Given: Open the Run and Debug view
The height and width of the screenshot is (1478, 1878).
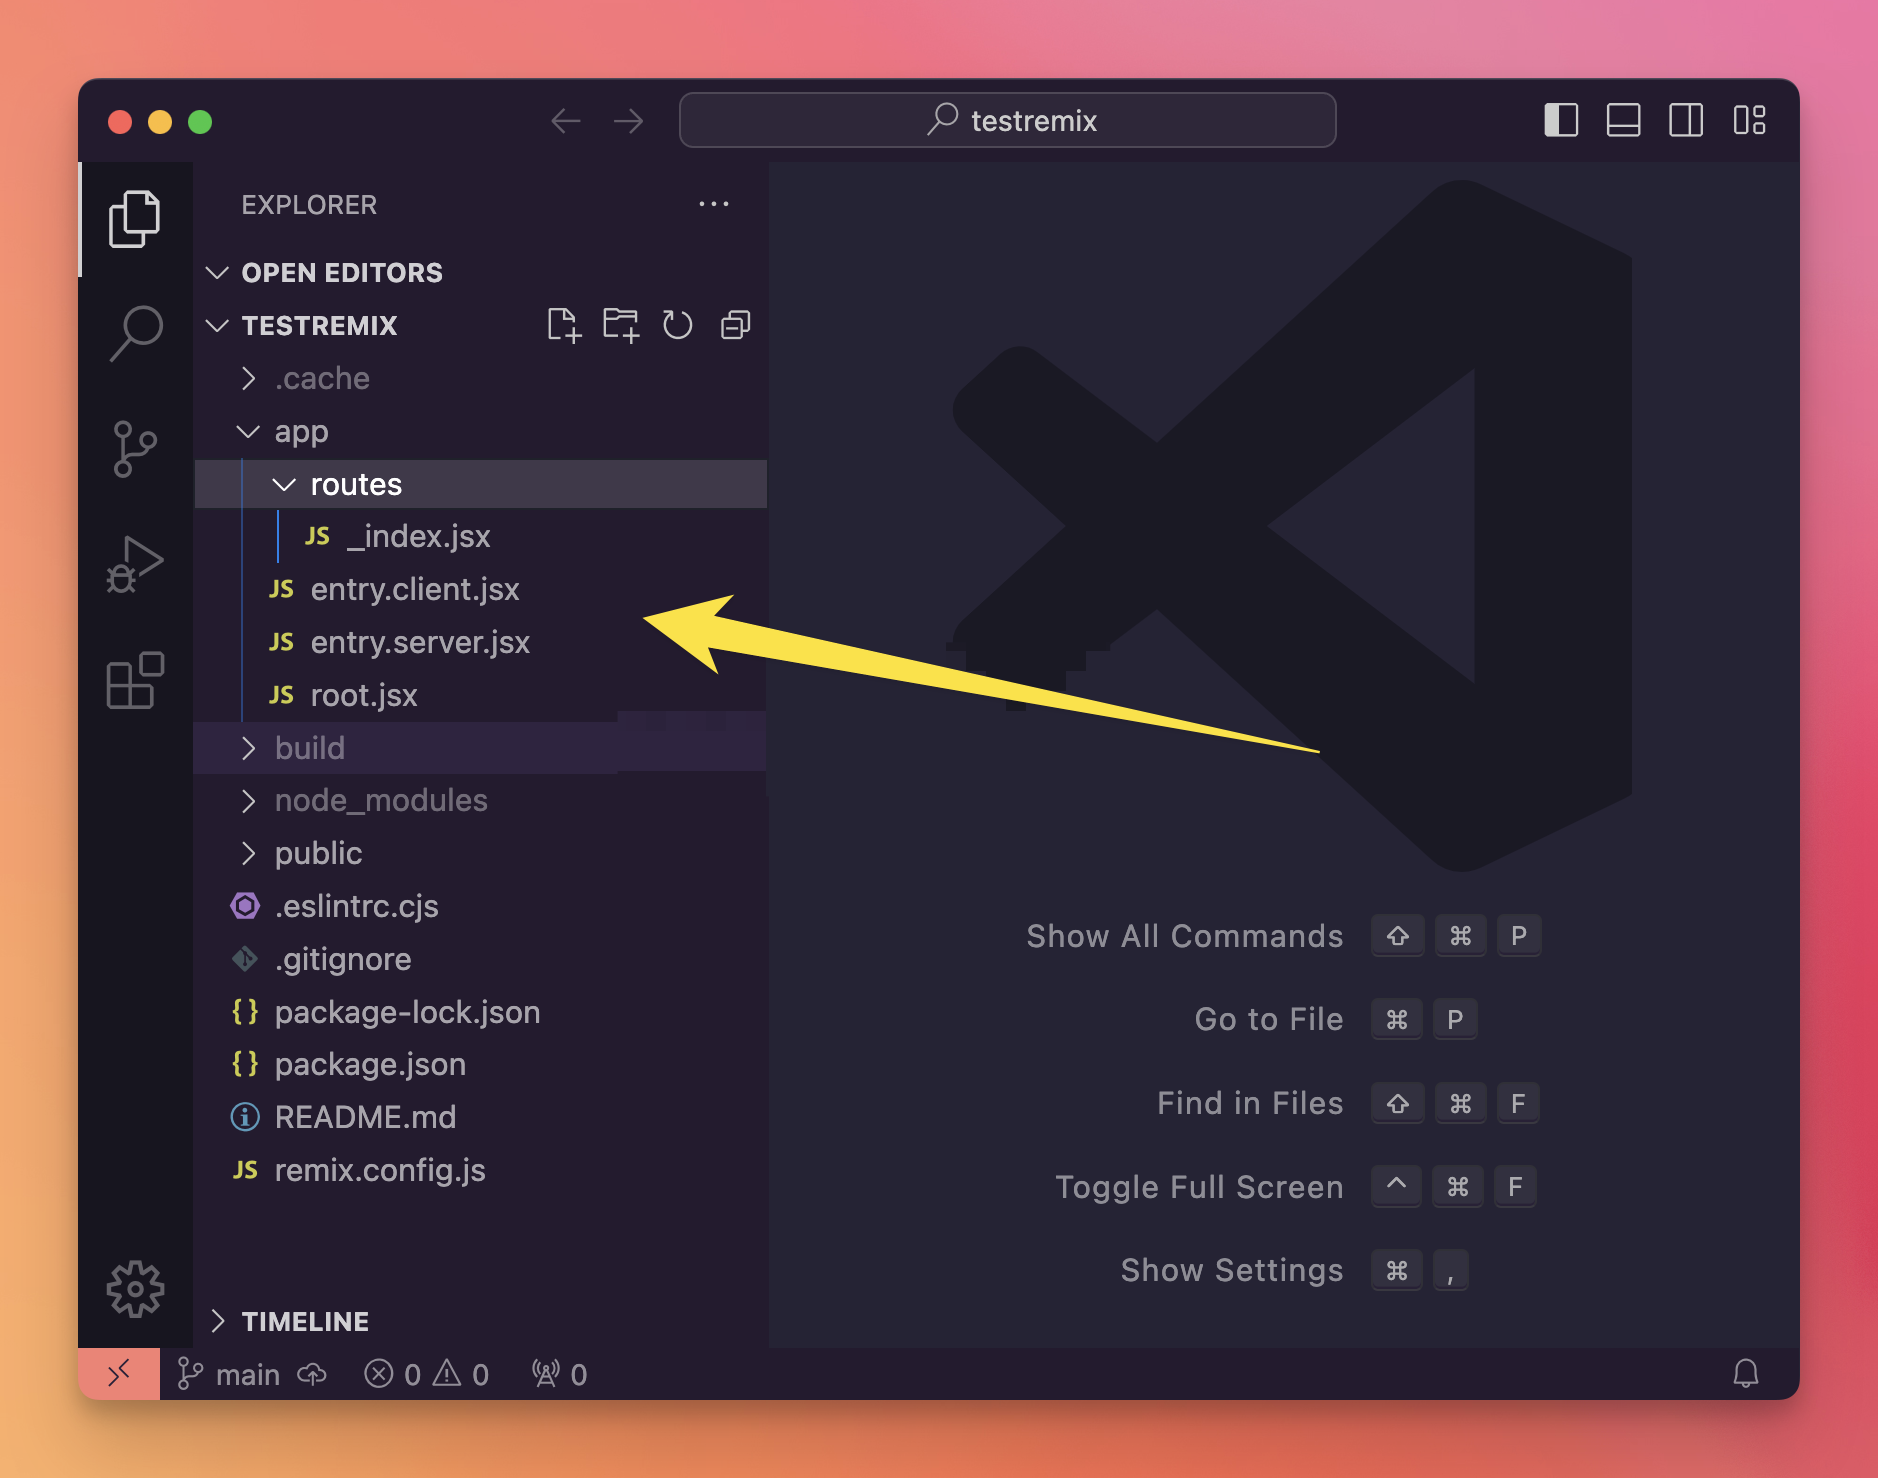Looking at the screenshot, I should [x=135, y=565].
